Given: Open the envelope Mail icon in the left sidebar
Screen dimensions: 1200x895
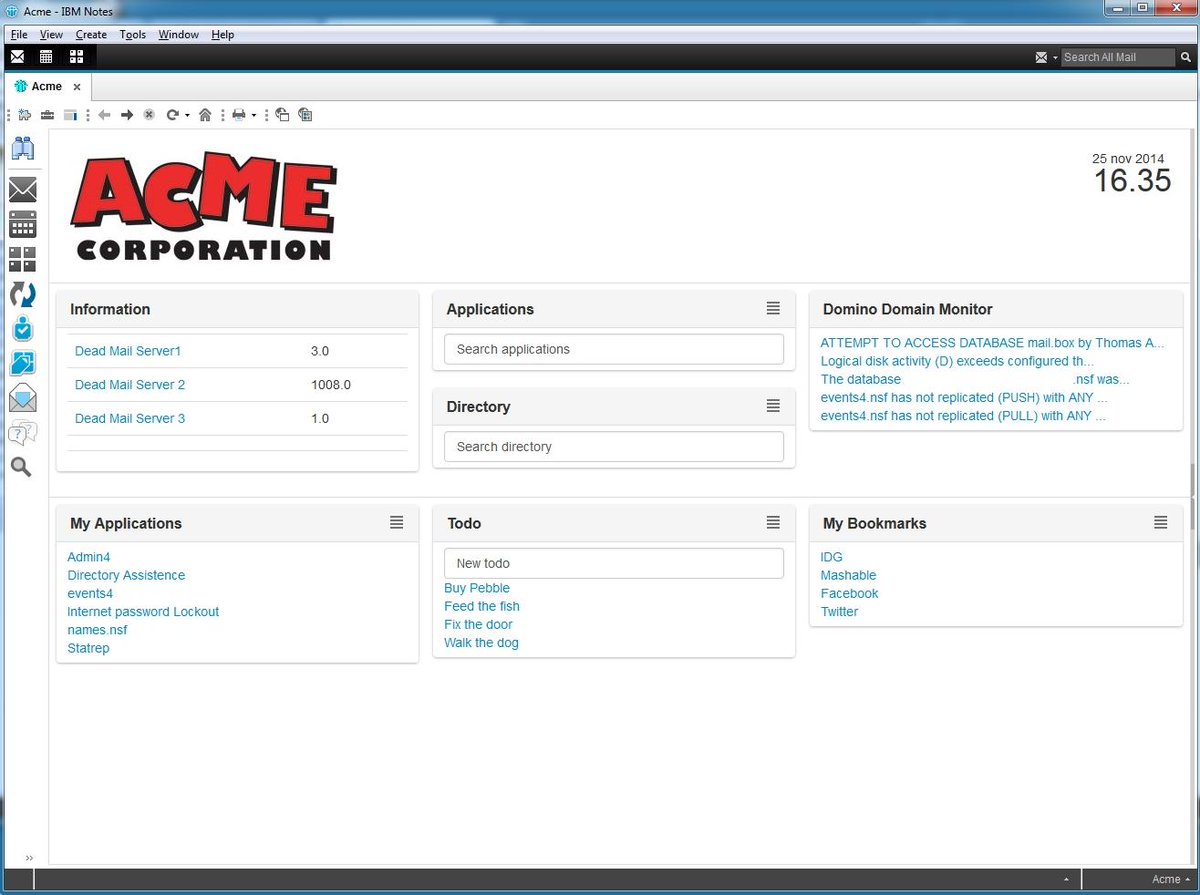Looking at the screenshot, I should click(22, 189).
